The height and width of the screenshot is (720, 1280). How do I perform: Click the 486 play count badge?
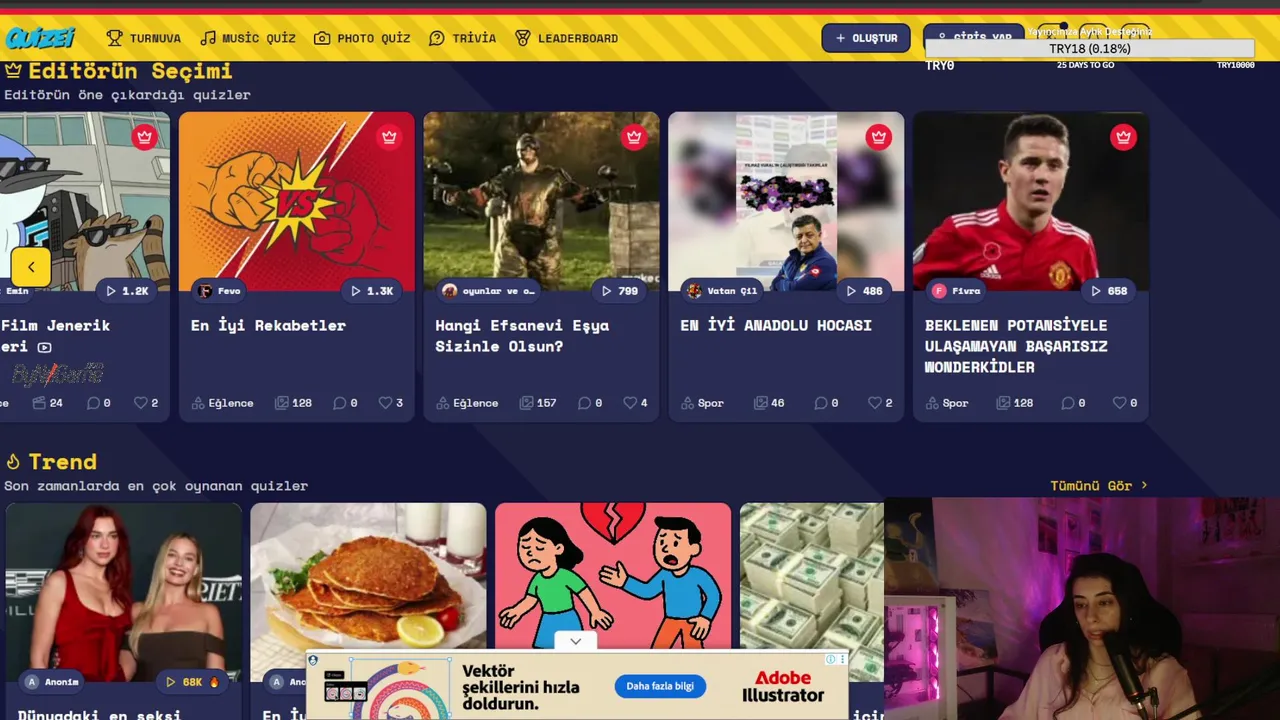(864, 291)
